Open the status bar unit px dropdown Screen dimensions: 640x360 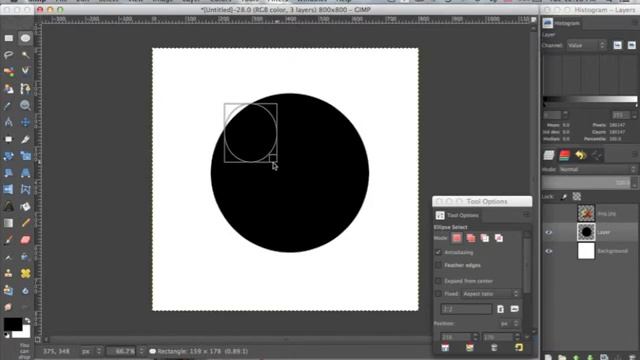[91, 351]
